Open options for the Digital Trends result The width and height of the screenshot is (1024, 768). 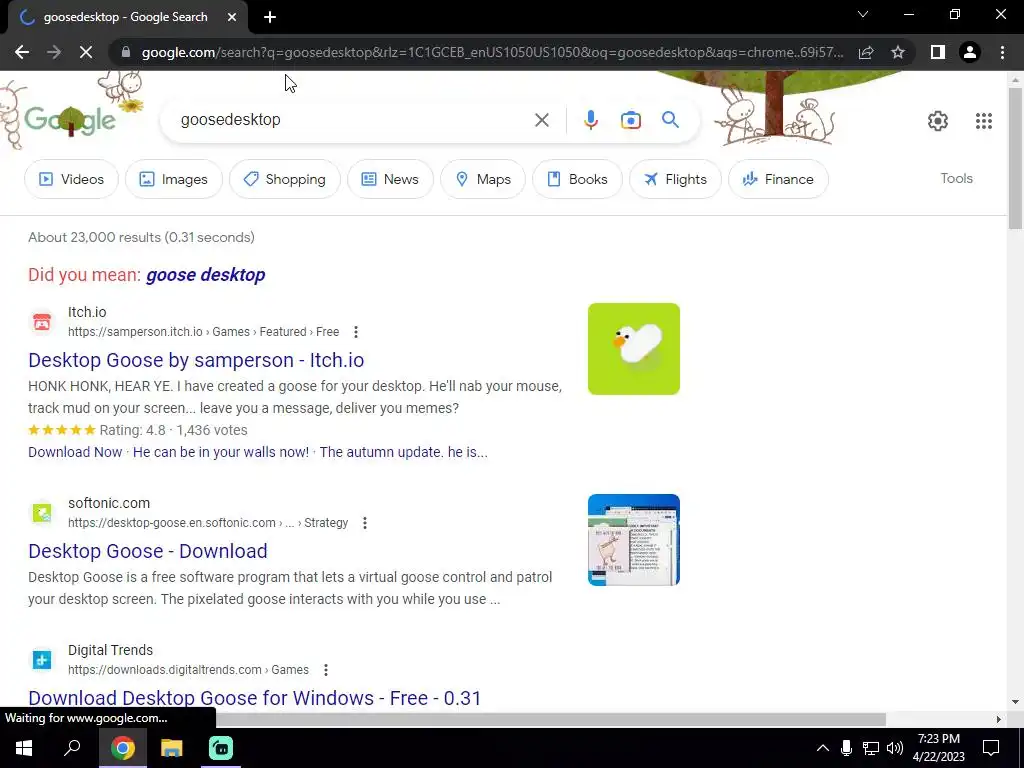(325, 670)
